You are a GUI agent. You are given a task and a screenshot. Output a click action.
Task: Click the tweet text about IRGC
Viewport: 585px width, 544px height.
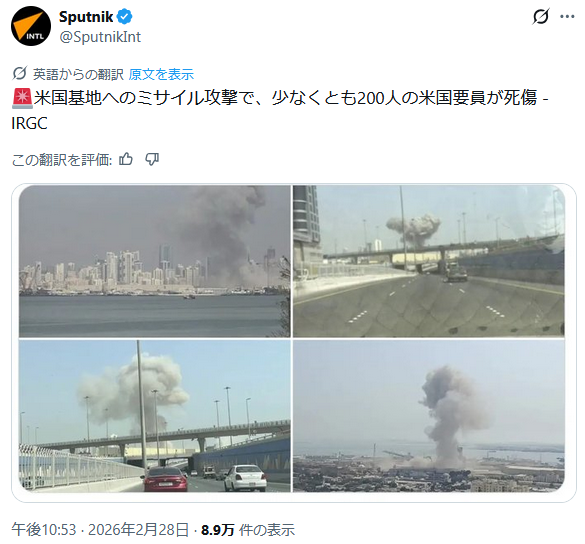280,110
